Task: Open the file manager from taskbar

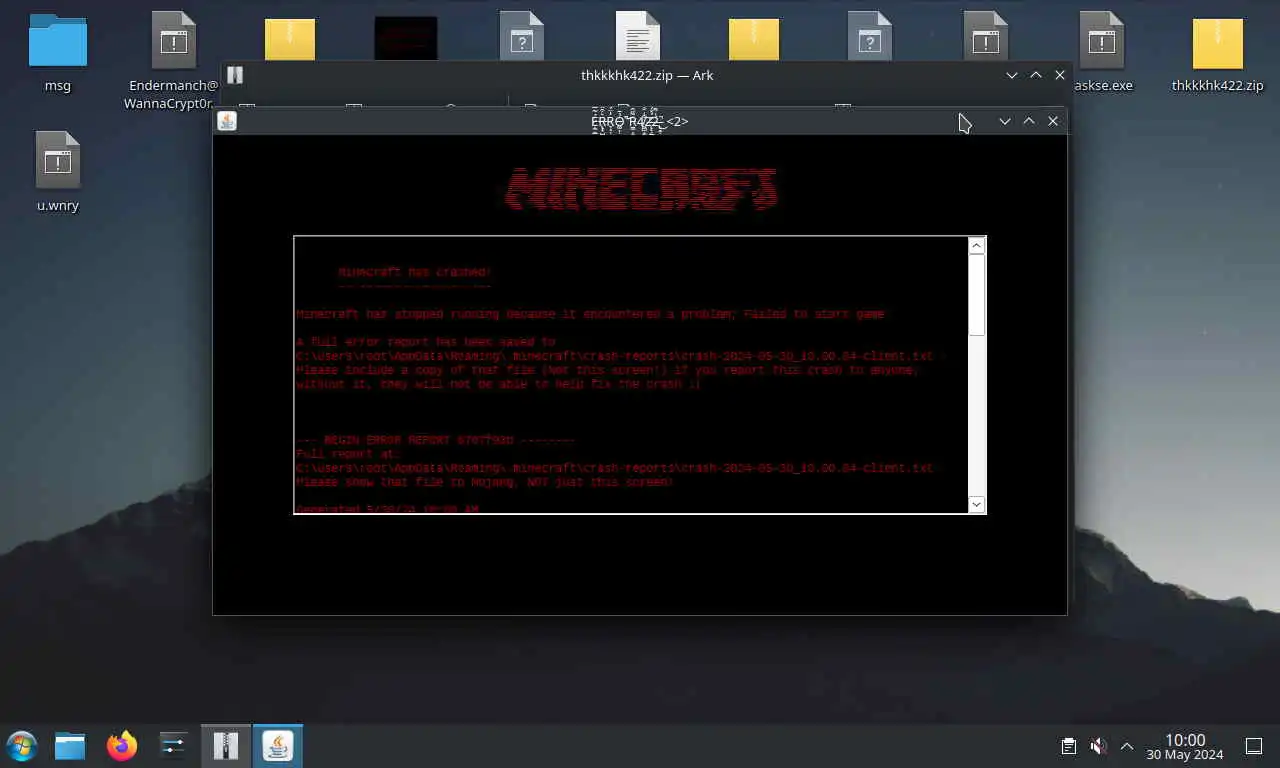Action: point(70,746)
